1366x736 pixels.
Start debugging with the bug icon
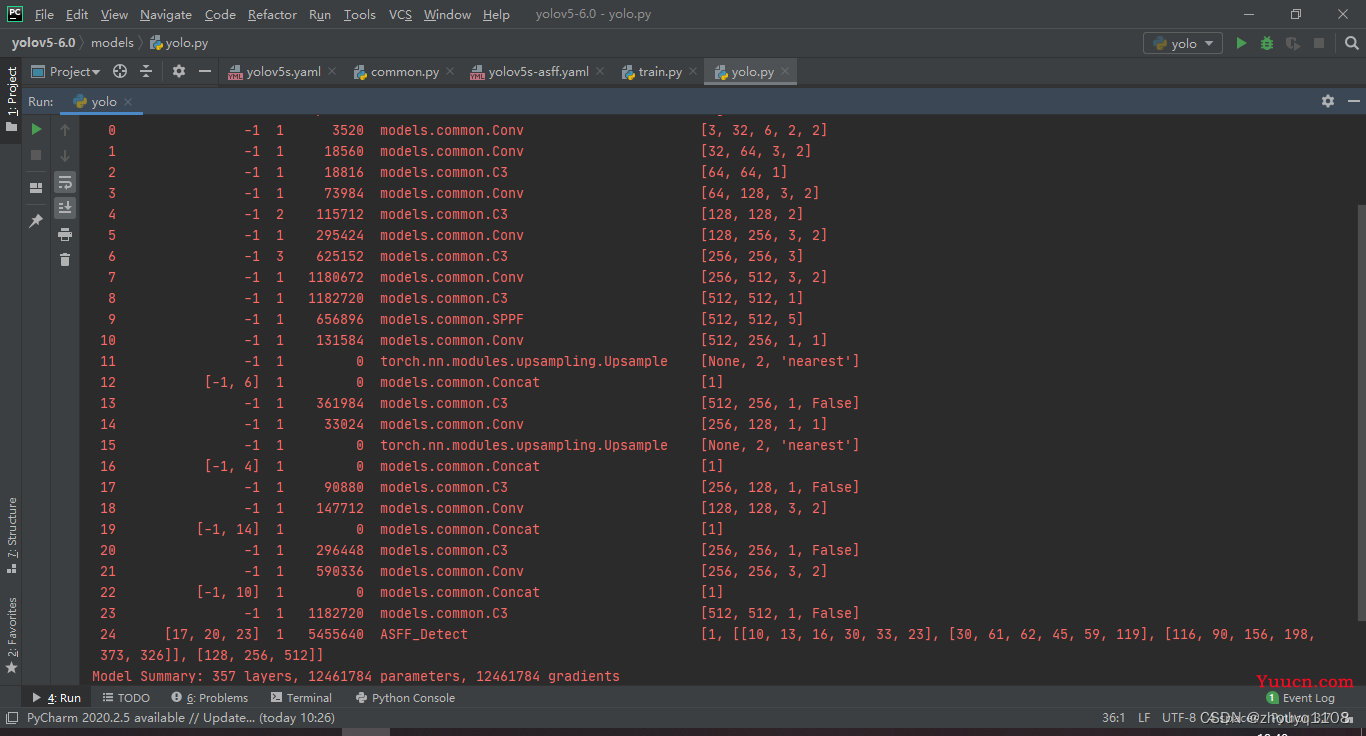coord(1267,43)
